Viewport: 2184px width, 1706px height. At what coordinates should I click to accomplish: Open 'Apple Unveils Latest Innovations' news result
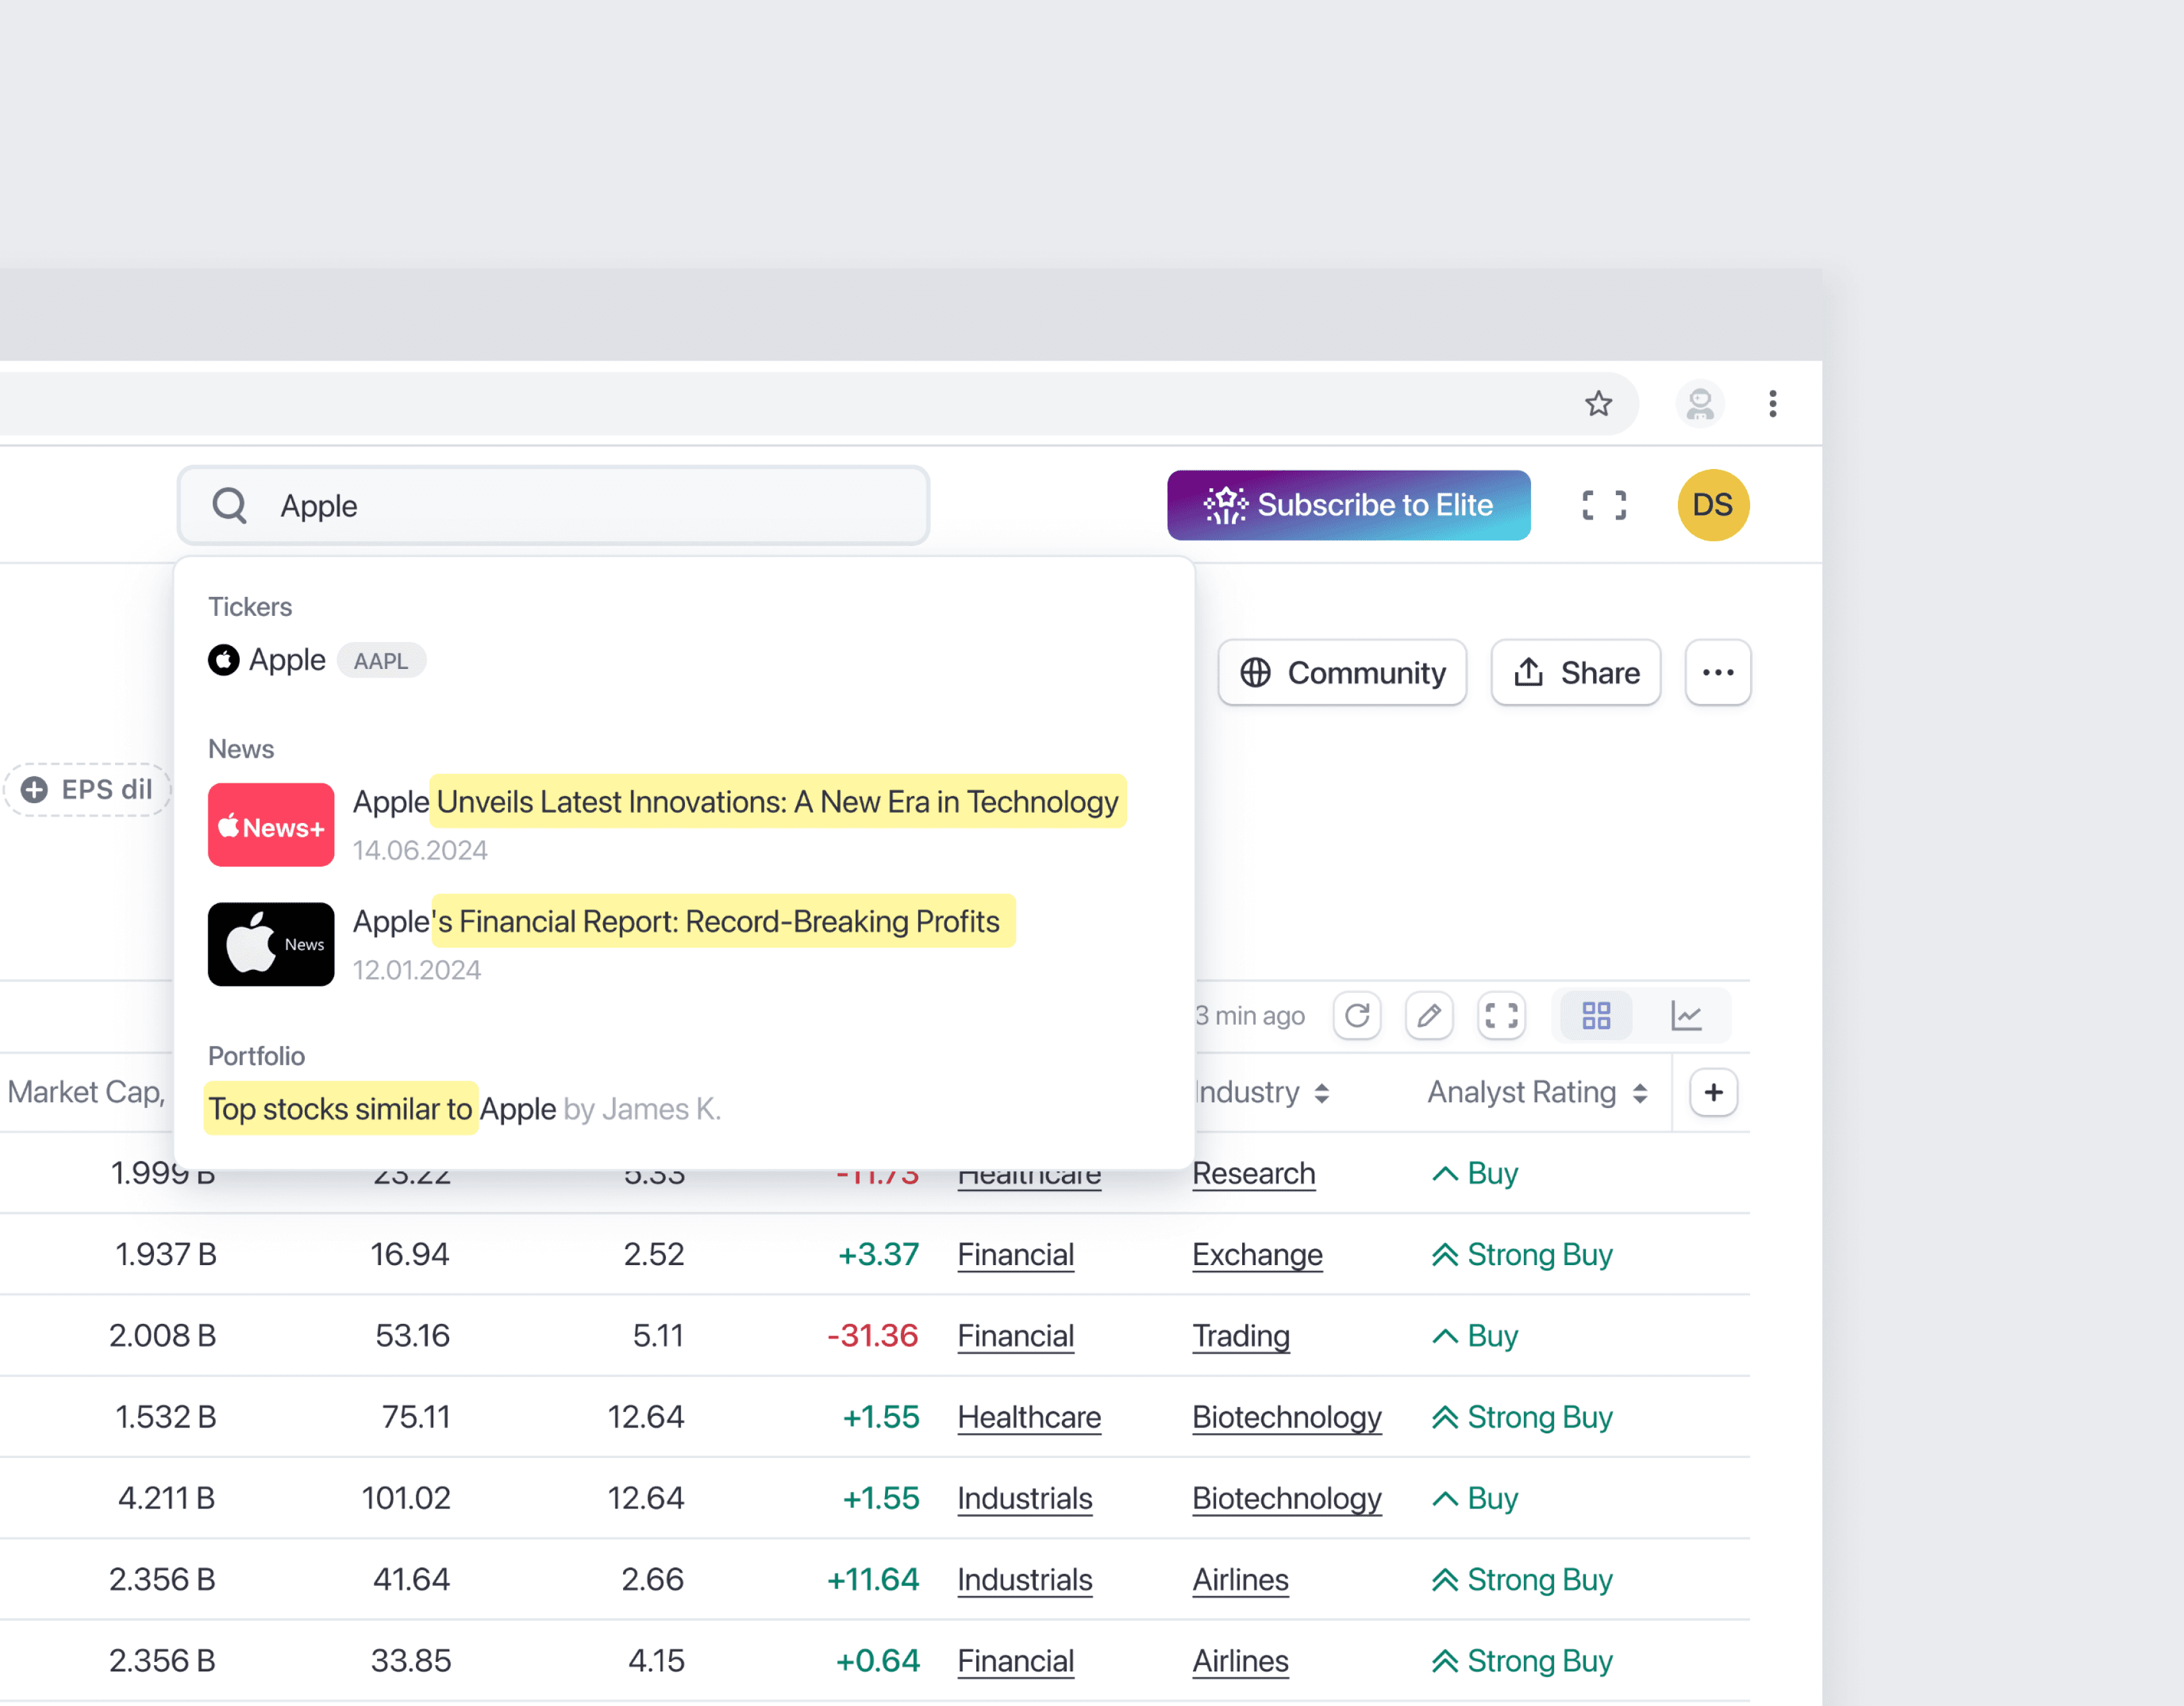pyautogui.click(x=735, y=802)
